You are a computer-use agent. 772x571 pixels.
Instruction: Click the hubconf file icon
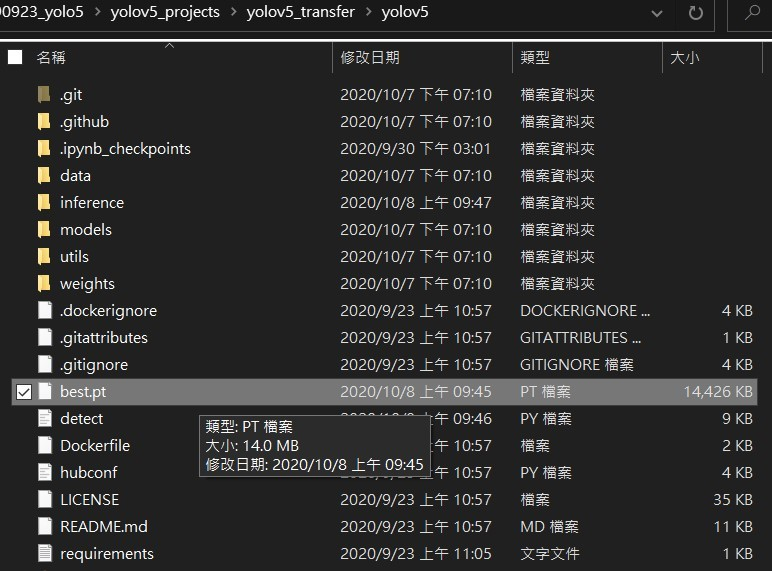pyautogui.click(x=45, y=473)
